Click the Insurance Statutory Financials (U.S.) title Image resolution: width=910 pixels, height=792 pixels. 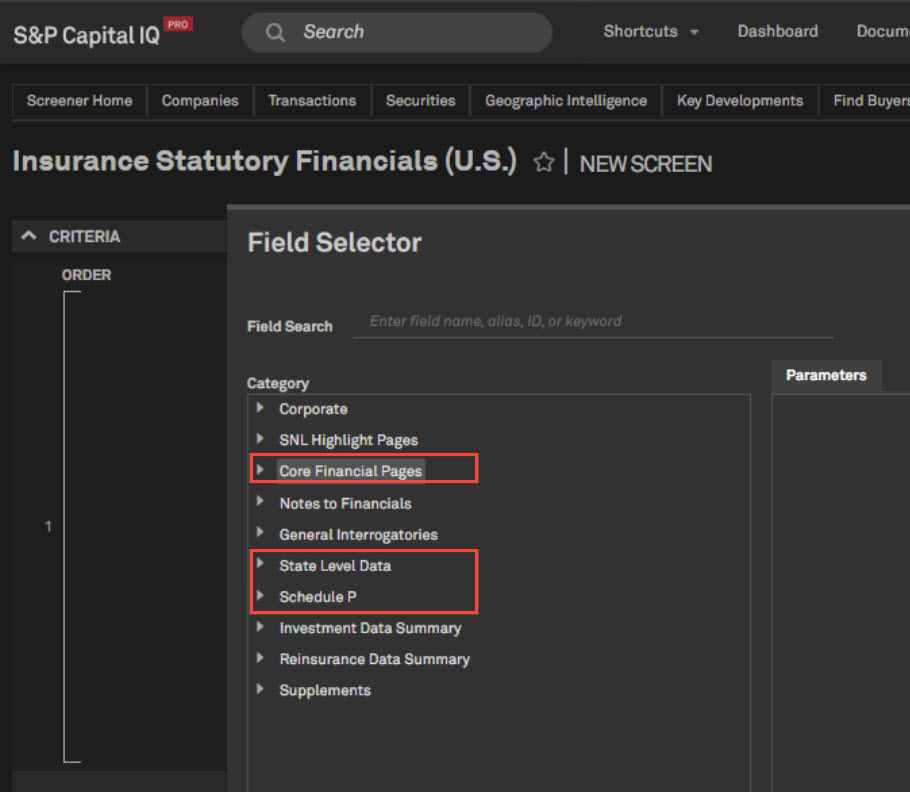(x=264, y=161)
